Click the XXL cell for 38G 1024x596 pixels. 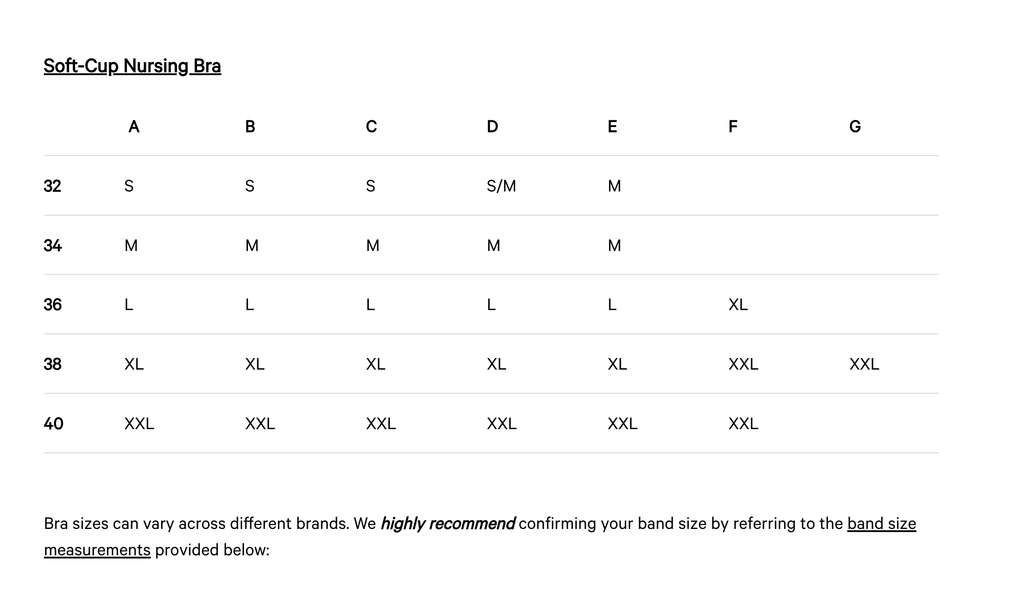point(864,364)
